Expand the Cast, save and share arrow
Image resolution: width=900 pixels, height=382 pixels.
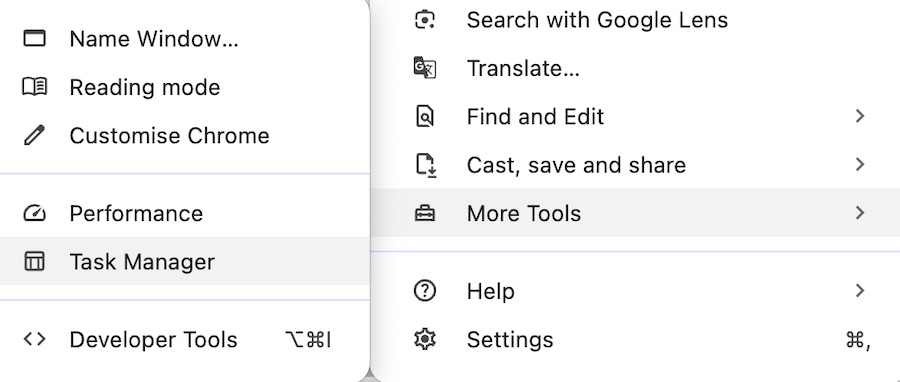pyautogui.click(x=860, y=165)
